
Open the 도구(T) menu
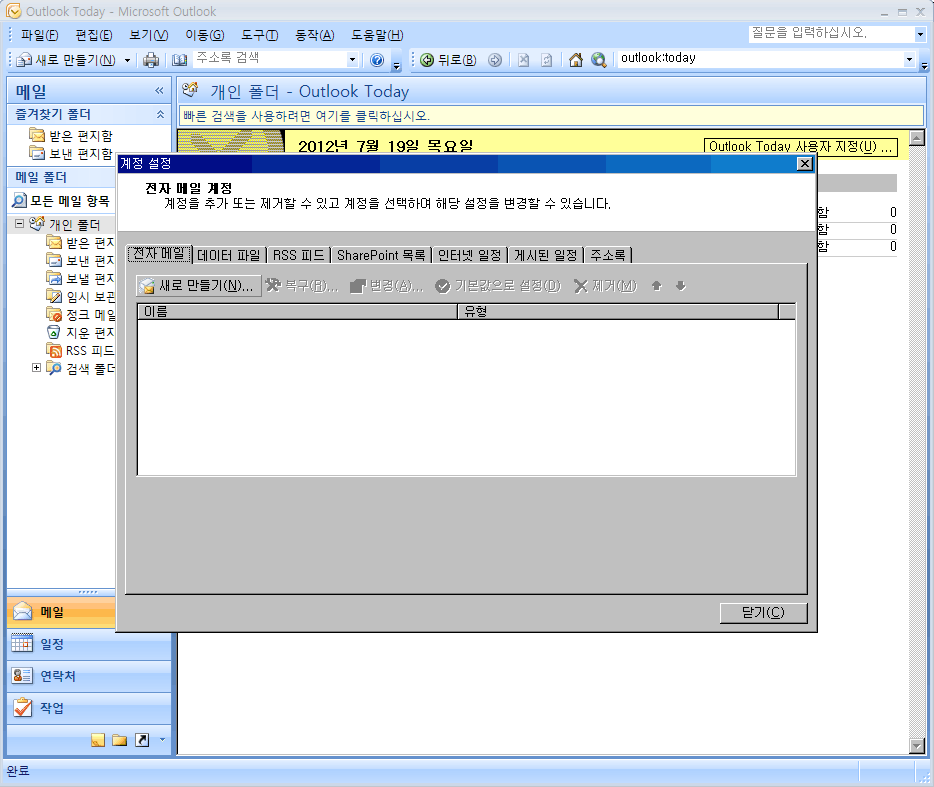coord(259,35)
